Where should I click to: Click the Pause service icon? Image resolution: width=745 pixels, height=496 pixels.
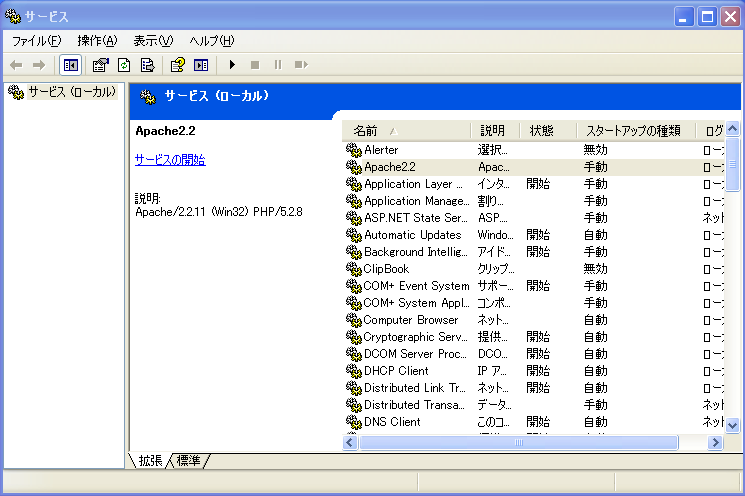click(278, 65)
